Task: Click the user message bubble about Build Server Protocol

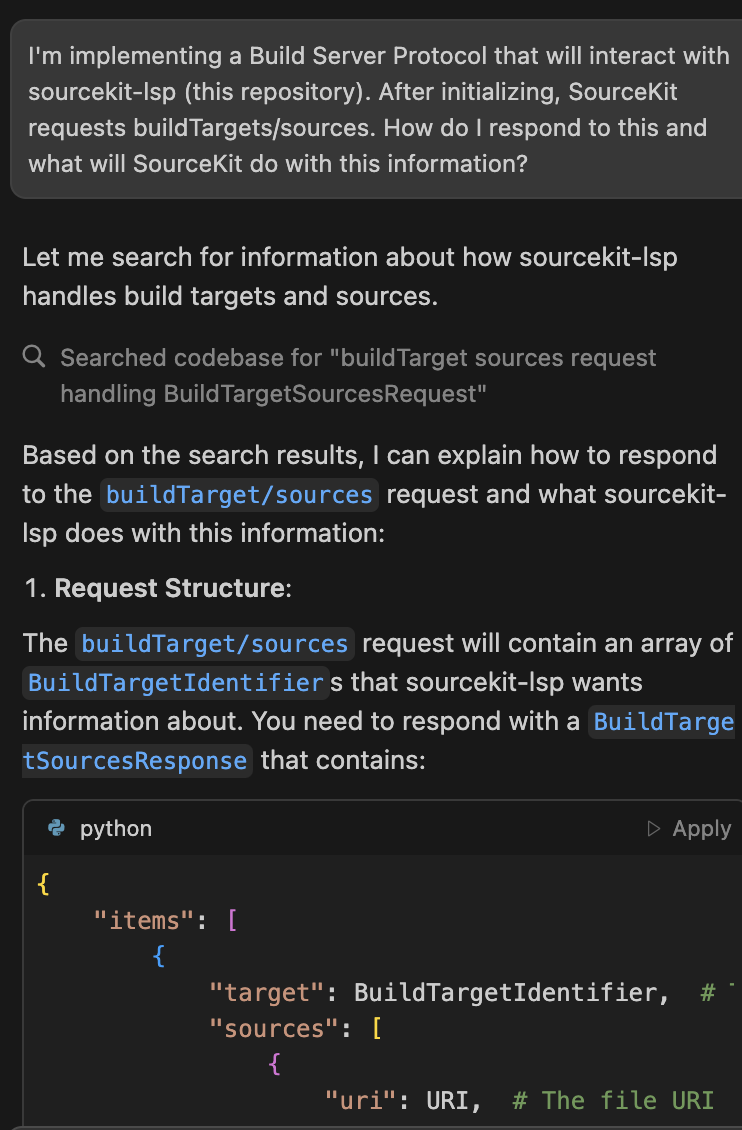Action: click(377, 110)
